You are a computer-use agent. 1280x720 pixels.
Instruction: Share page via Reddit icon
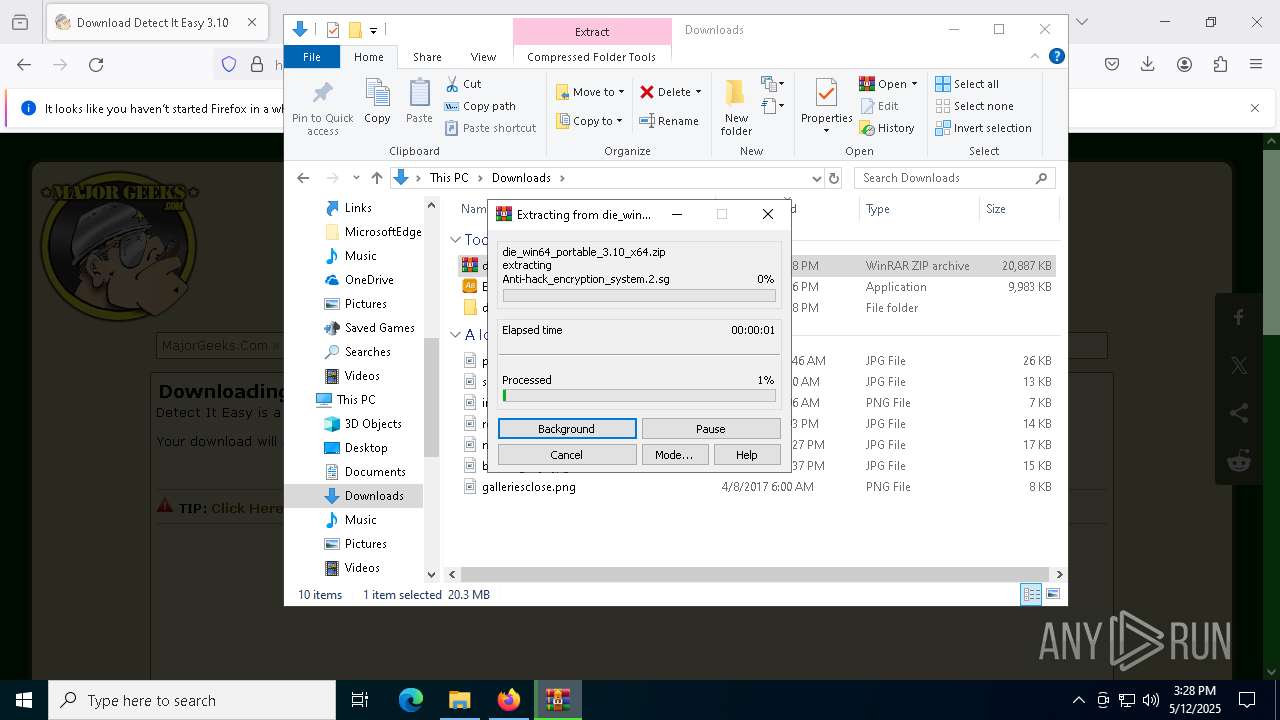(1239, 461)
